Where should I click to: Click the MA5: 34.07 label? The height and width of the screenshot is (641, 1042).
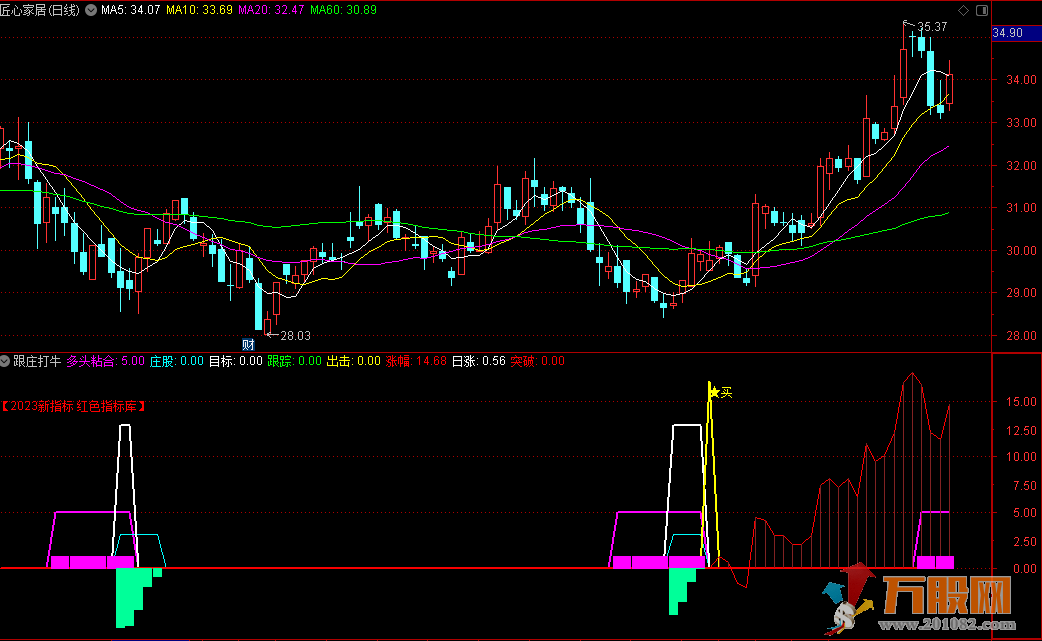tap(130, 10)
